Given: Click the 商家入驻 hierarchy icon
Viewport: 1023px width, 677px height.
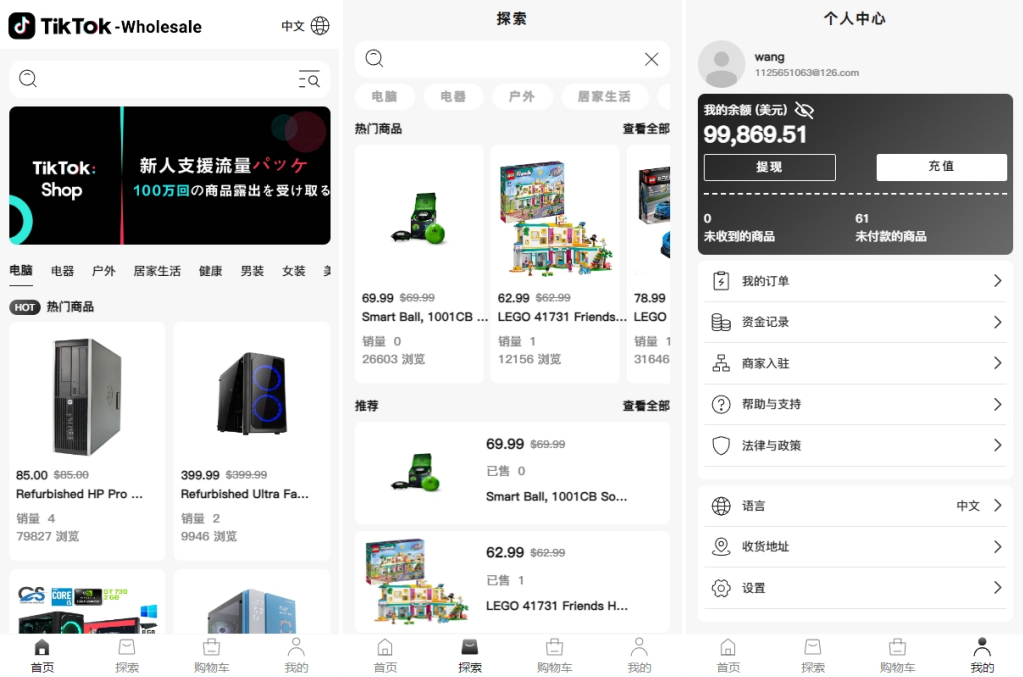Looking at the screenshot, I should pyautogui.click(x=721, y=363).
